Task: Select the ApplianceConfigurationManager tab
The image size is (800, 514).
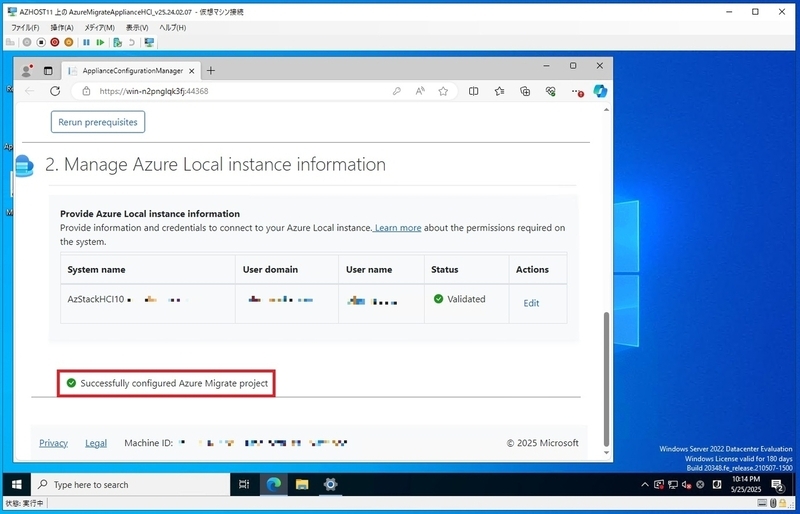Action: [x=131, y=71]
